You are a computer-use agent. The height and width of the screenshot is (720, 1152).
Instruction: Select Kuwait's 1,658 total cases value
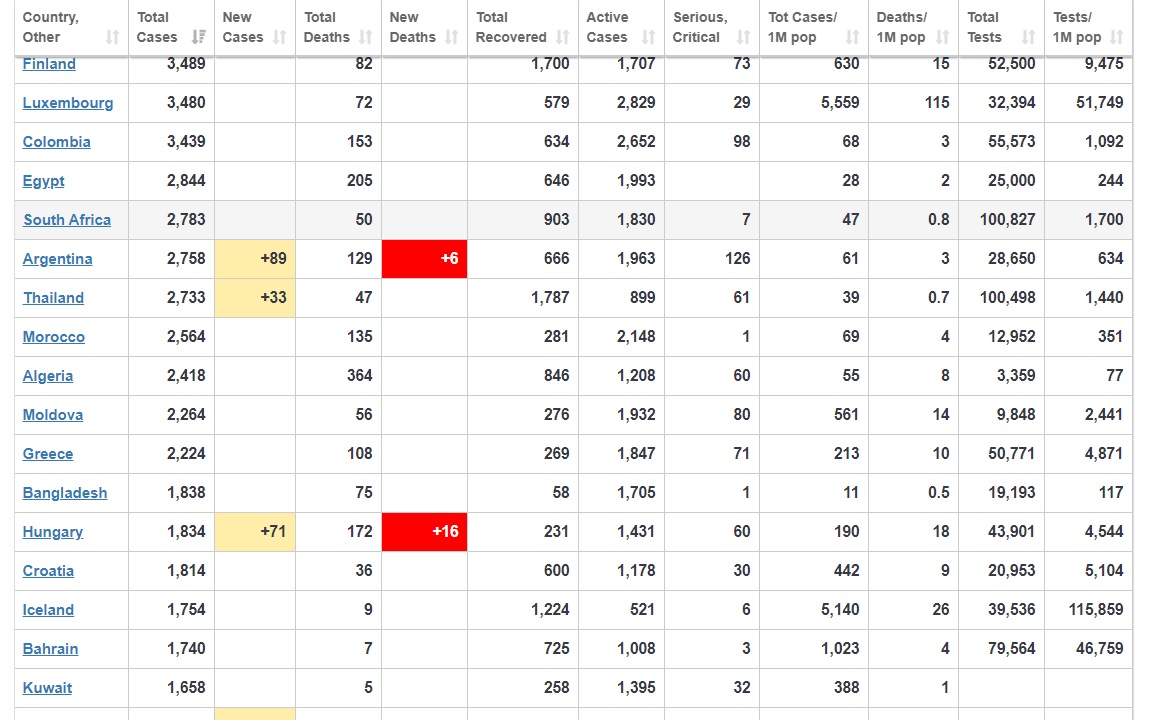click(x=186, y=687)
